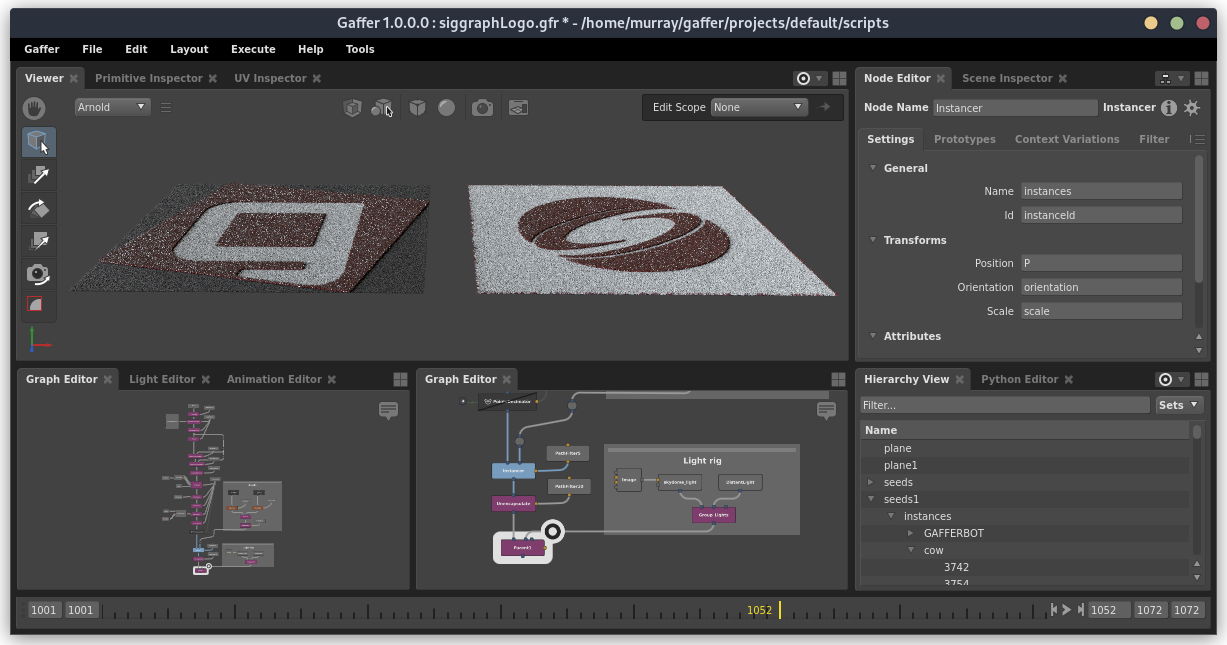
Task: Close the UV Inspector tab
Action: click(317, 78)
